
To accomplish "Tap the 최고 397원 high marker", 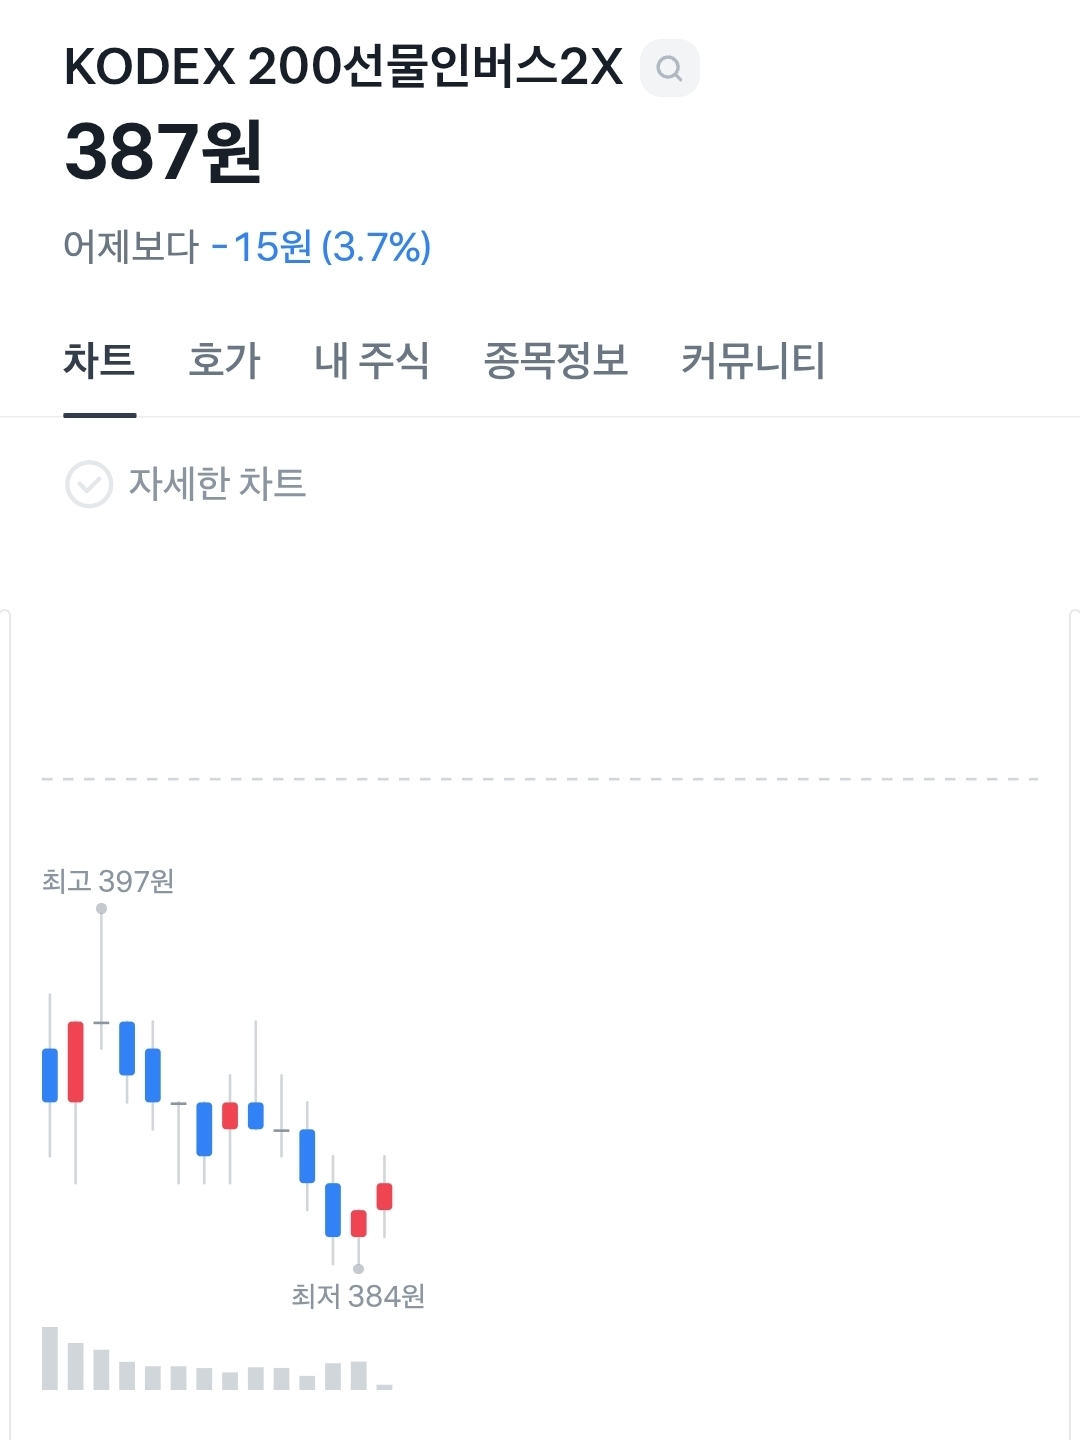I will point(108,881).
